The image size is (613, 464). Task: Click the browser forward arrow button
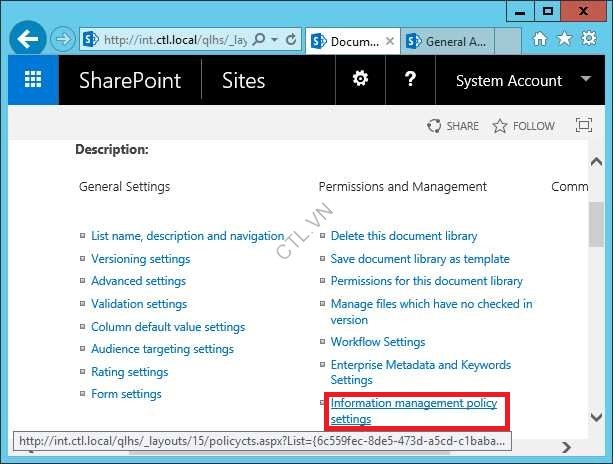tap(62, 40)
